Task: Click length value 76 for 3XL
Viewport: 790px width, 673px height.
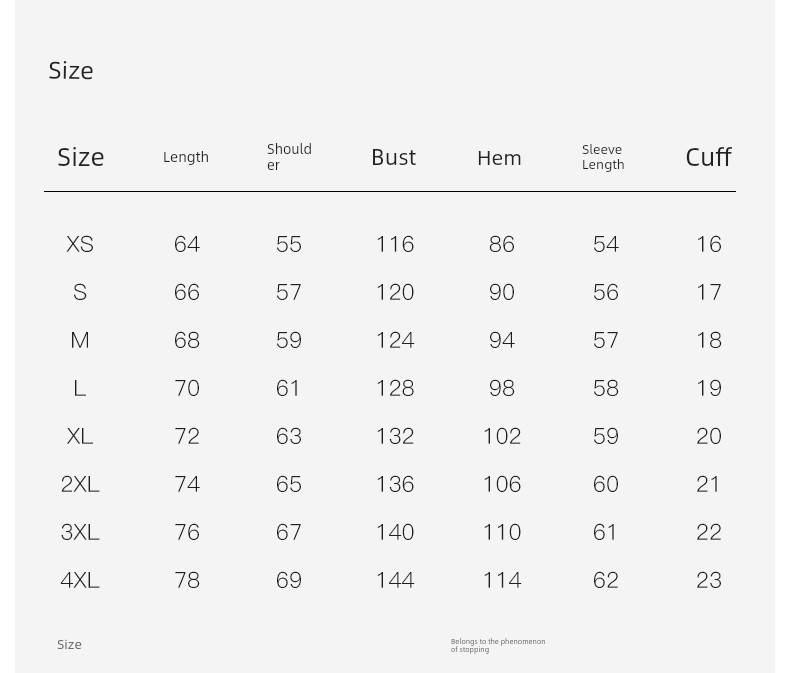Action: click(x=187, y=532)
